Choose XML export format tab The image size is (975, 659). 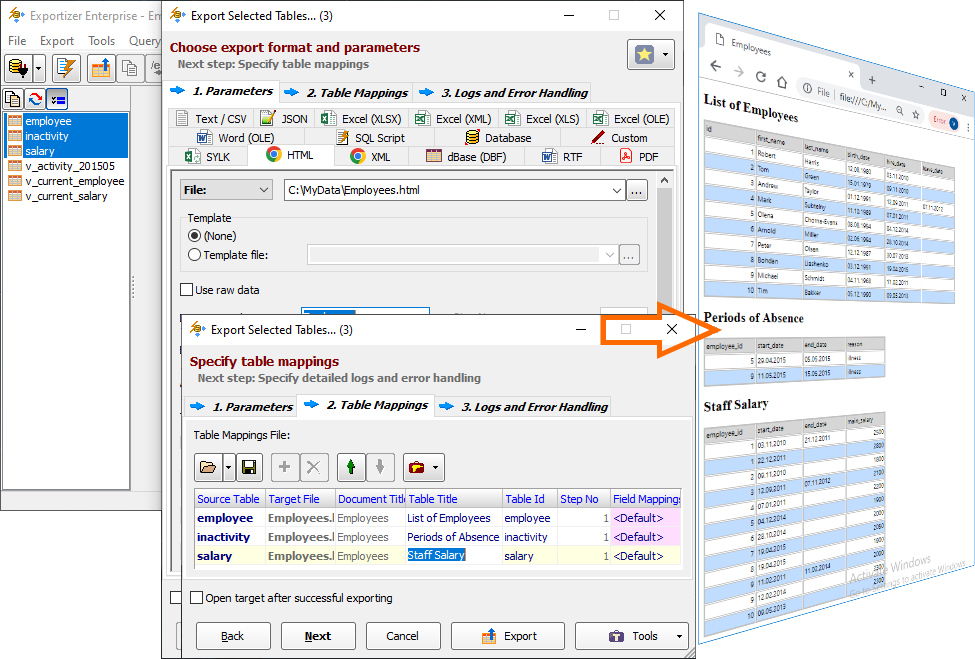[371, 157]
